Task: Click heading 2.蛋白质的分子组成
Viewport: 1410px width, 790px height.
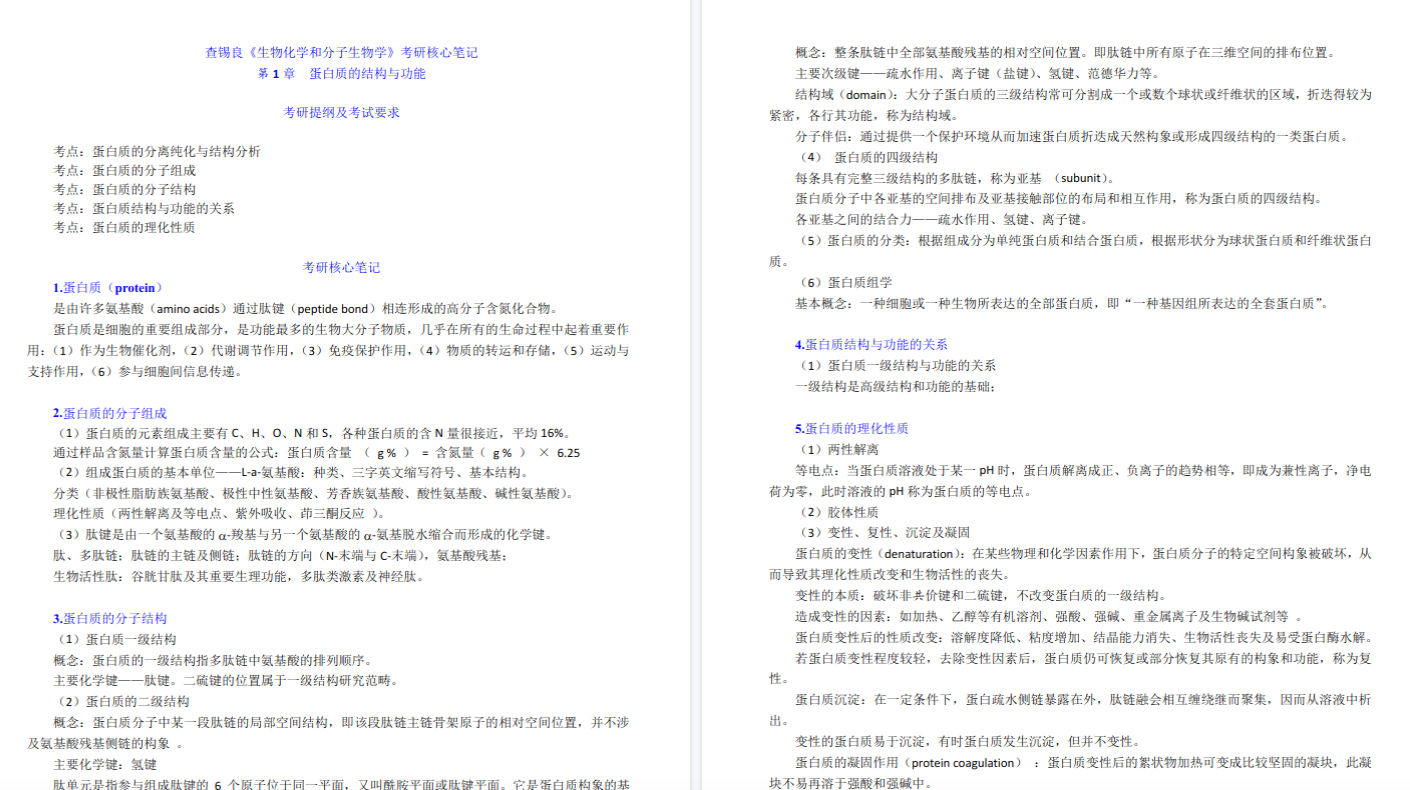Action: click(110, 412)
